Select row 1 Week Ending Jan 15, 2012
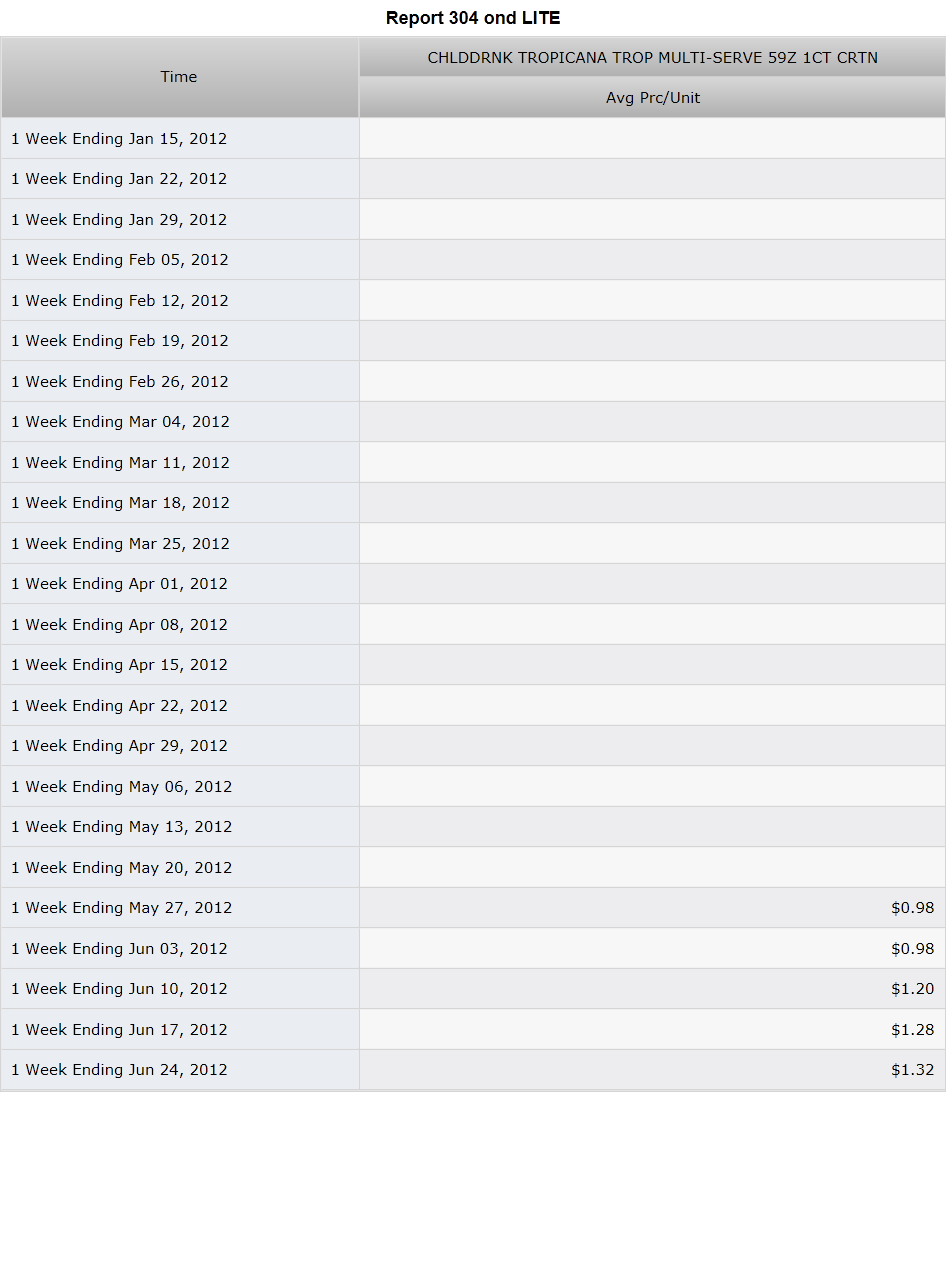This screenshot has height=1284, width=946. (x=473, y=139)
